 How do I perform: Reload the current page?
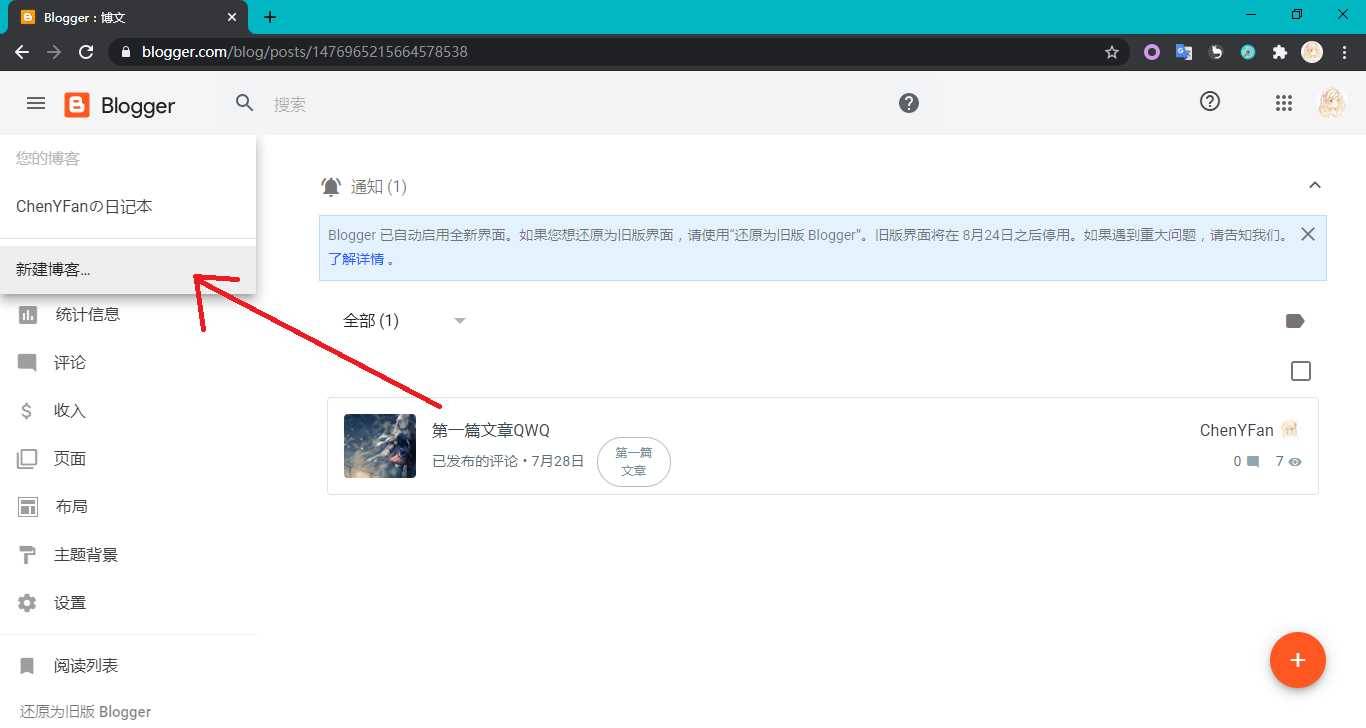[86, 52]
